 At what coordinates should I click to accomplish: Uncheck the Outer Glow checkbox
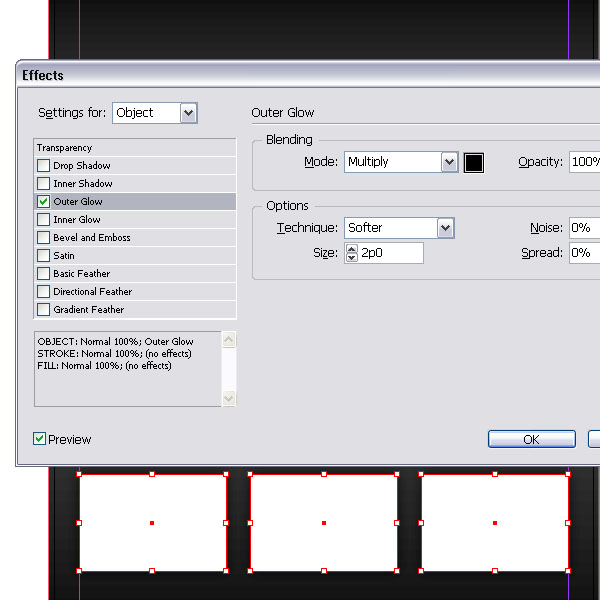(43, 202)
